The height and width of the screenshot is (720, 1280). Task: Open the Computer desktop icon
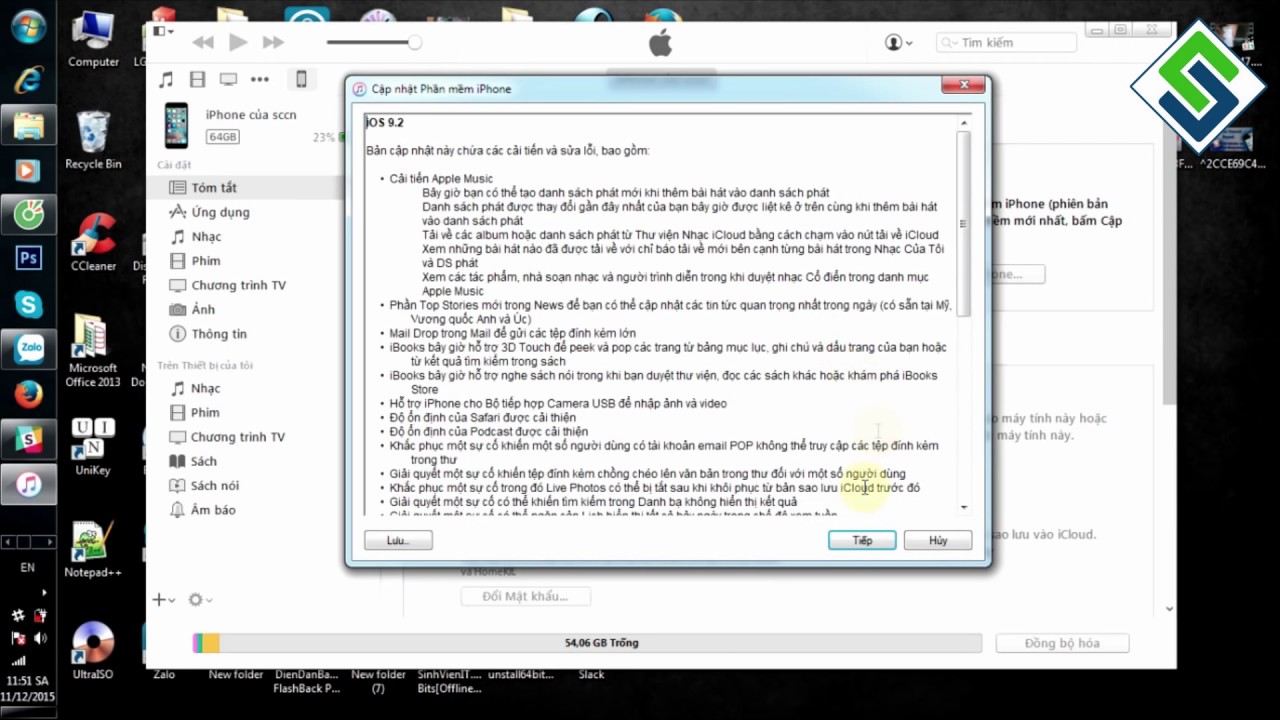click(93, 41)
